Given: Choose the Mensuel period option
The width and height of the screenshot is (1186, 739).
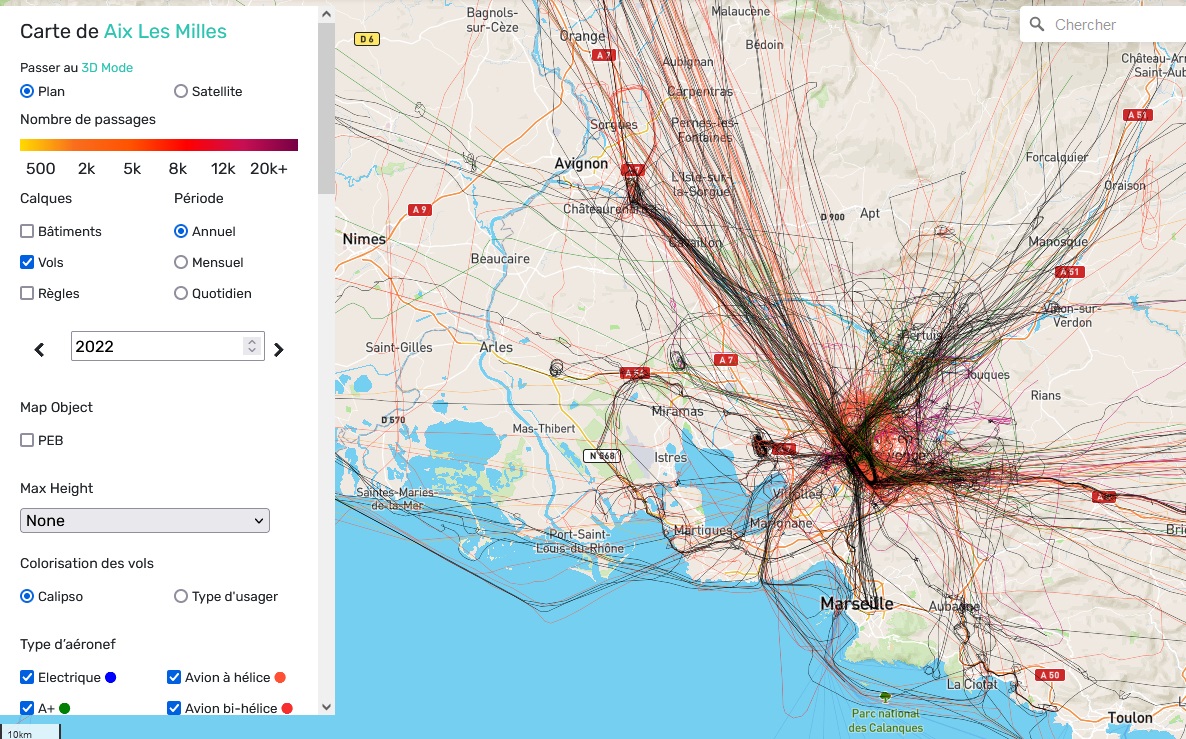Looking at the screenshot, I should click(x=181, y=262).
